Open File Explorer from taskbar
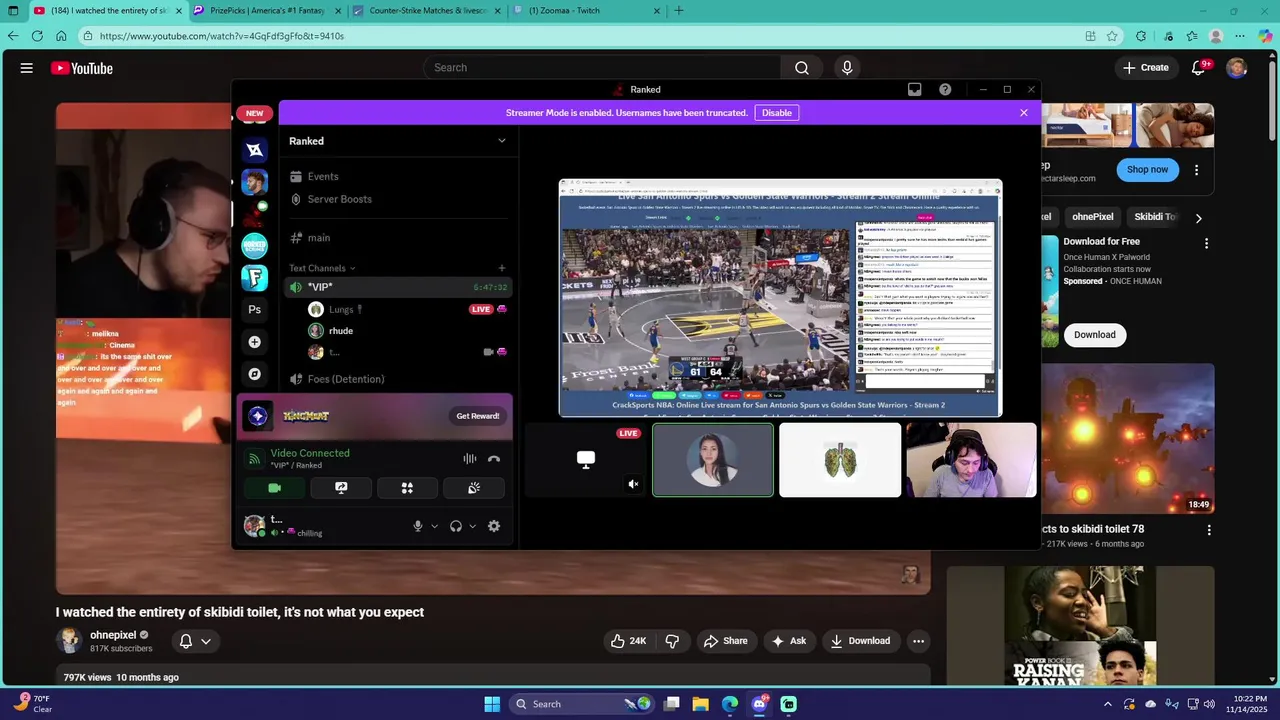 pos(701,704)
